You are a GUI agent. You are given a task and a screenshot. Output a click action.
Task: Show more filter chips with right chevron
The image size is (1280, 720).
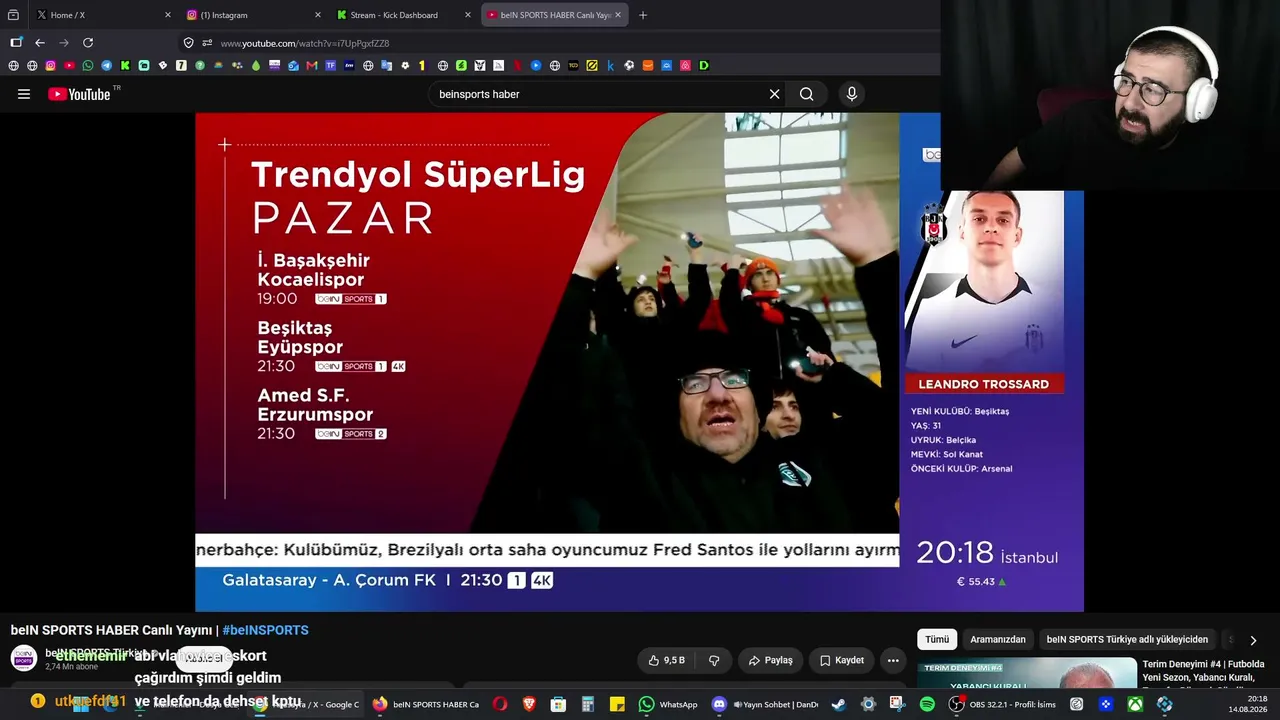(1253, 640)
